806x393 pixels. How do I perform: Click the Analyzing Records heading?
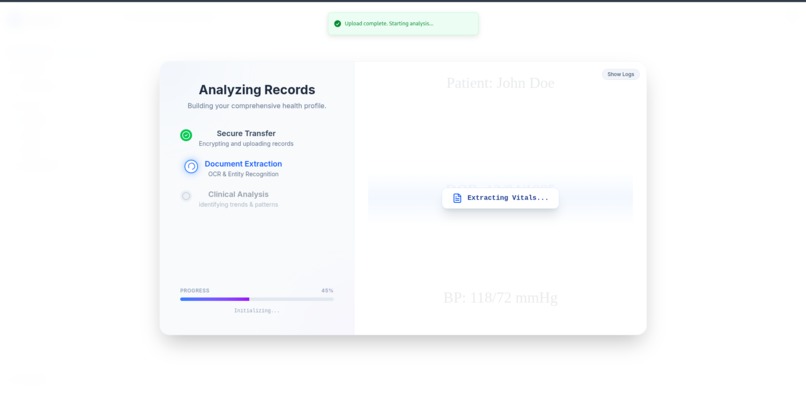(257, 89)
